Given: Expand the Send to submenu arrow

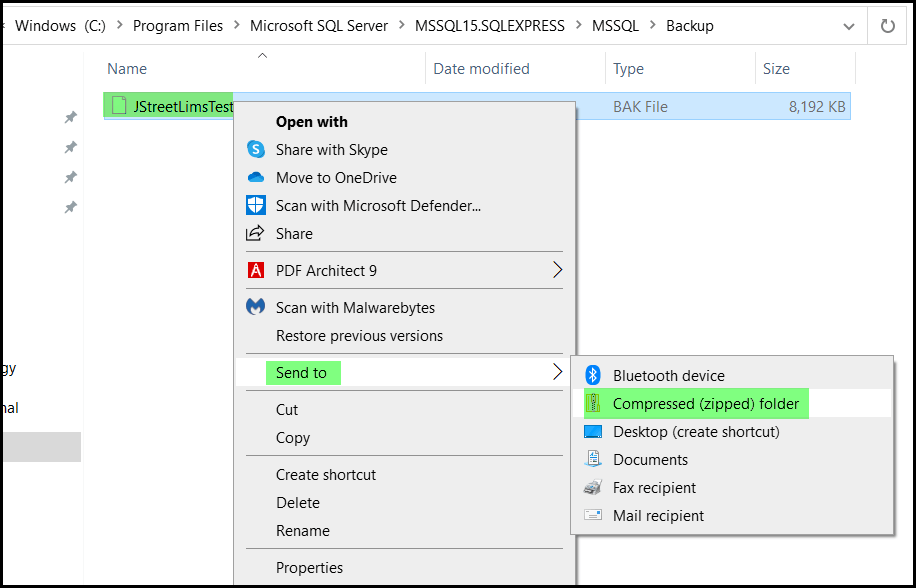Looking at the screenshot, I should coord(560,371).
